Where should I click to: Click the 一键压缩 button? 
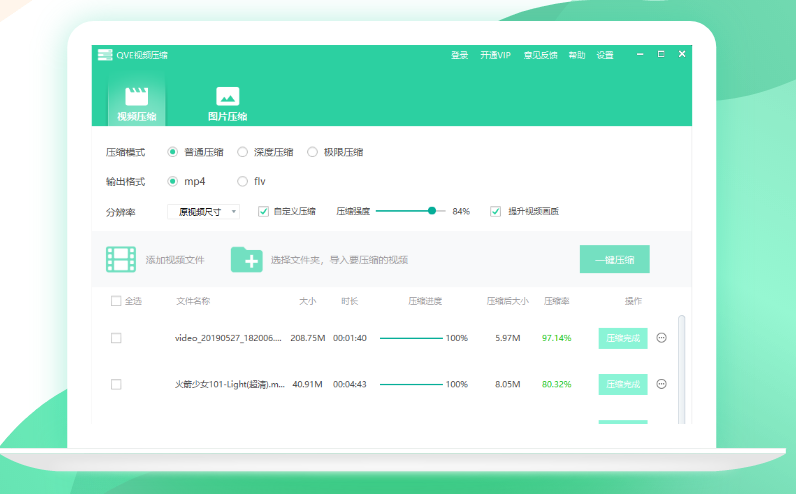pyautogui.click(x=615, y=259)
